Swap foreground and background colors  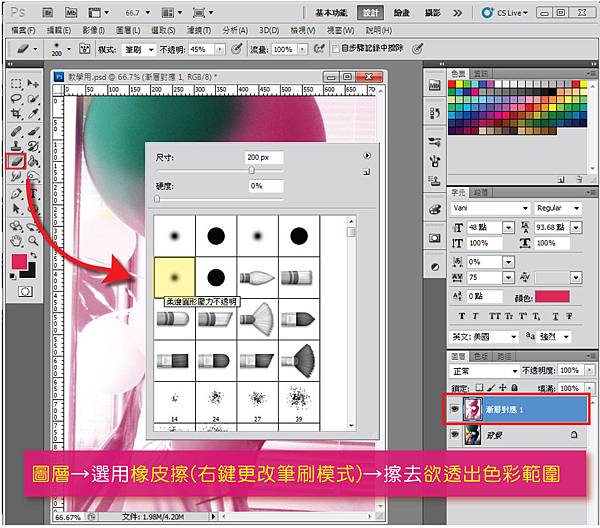34,255
